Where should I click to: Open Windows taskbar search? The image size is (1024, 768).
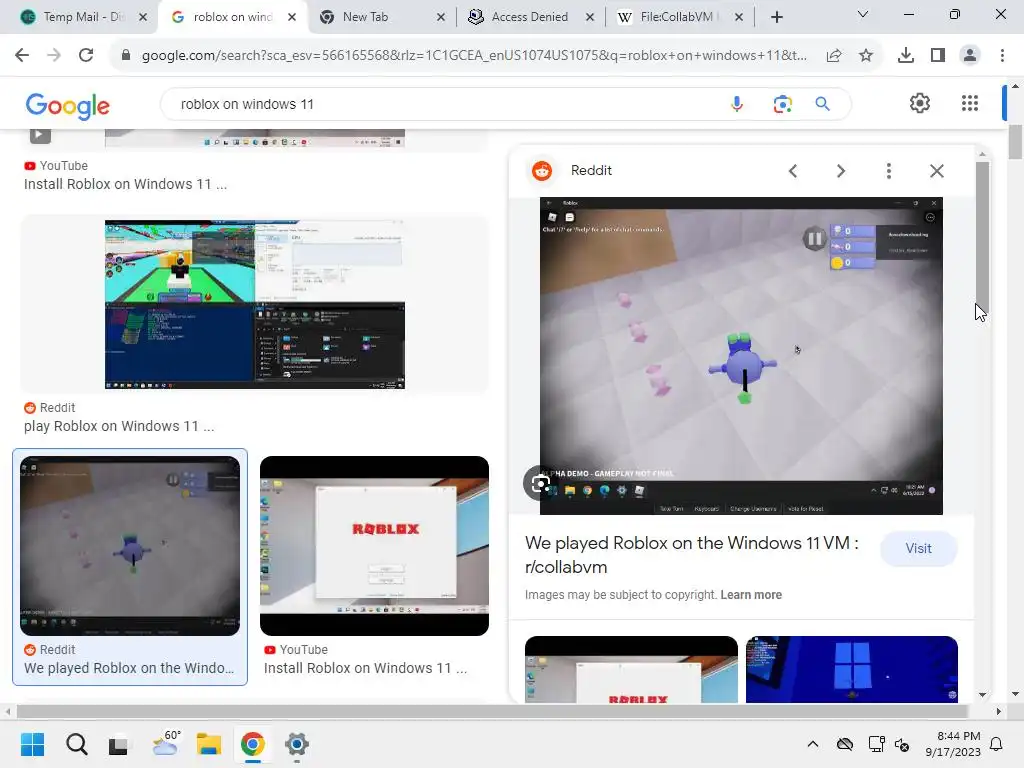tap(76, 744)
